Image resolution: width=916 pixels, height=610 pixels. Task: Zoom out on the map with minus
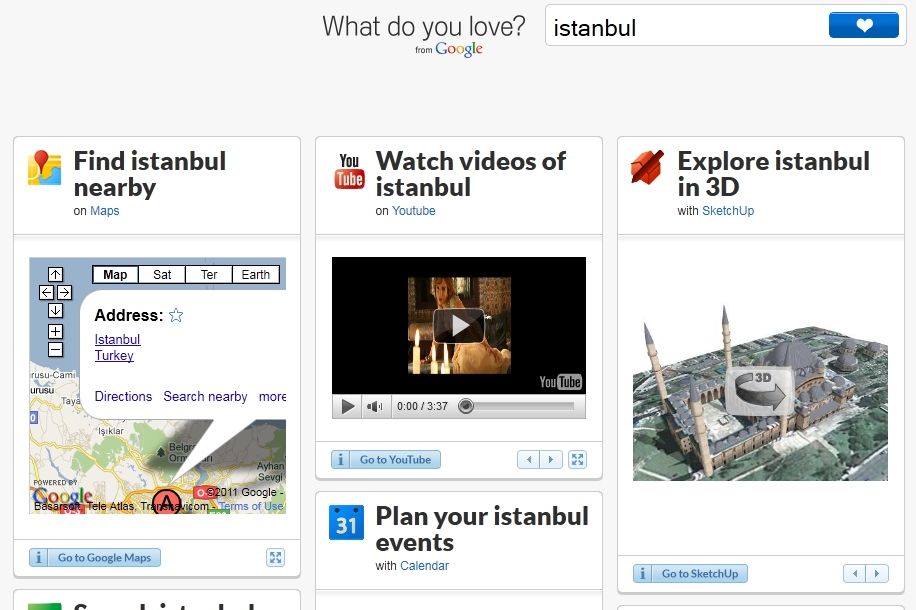click(x=55, y=349)
